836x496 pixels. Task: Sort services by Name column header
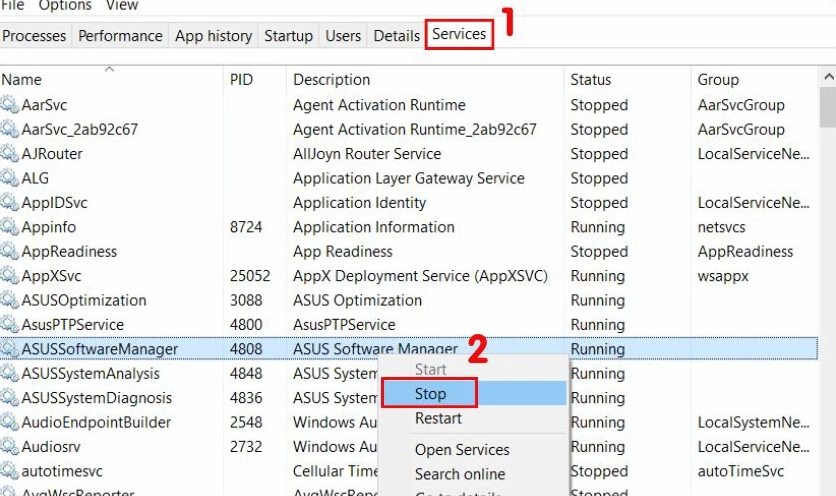[x=22, y=80]
